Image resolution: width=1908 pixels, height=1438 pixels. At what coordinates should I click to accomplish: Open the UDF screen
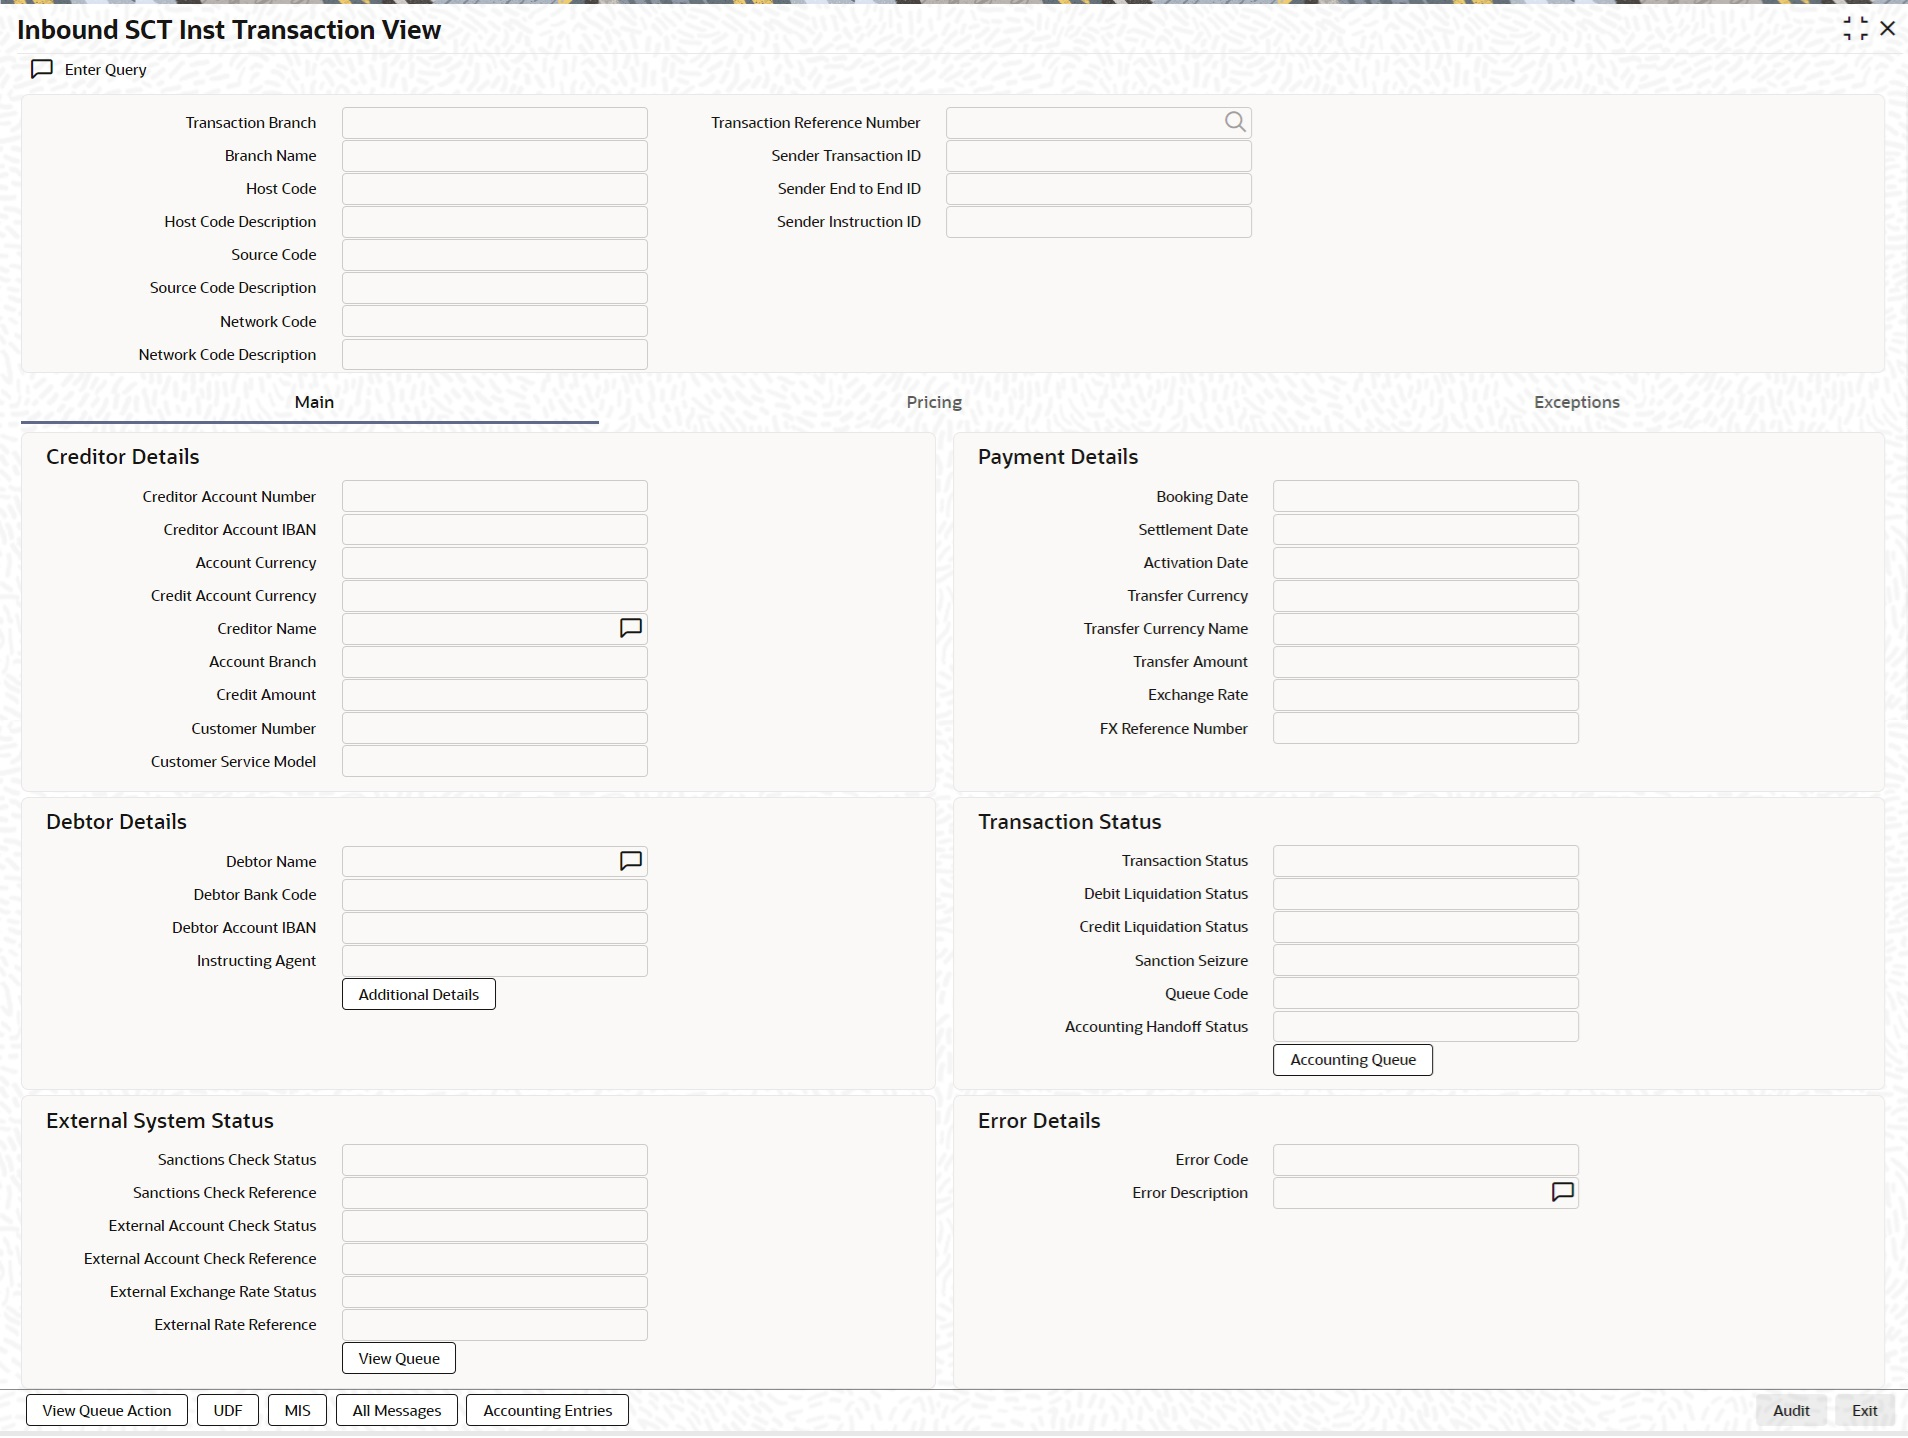pos(228,1410)
